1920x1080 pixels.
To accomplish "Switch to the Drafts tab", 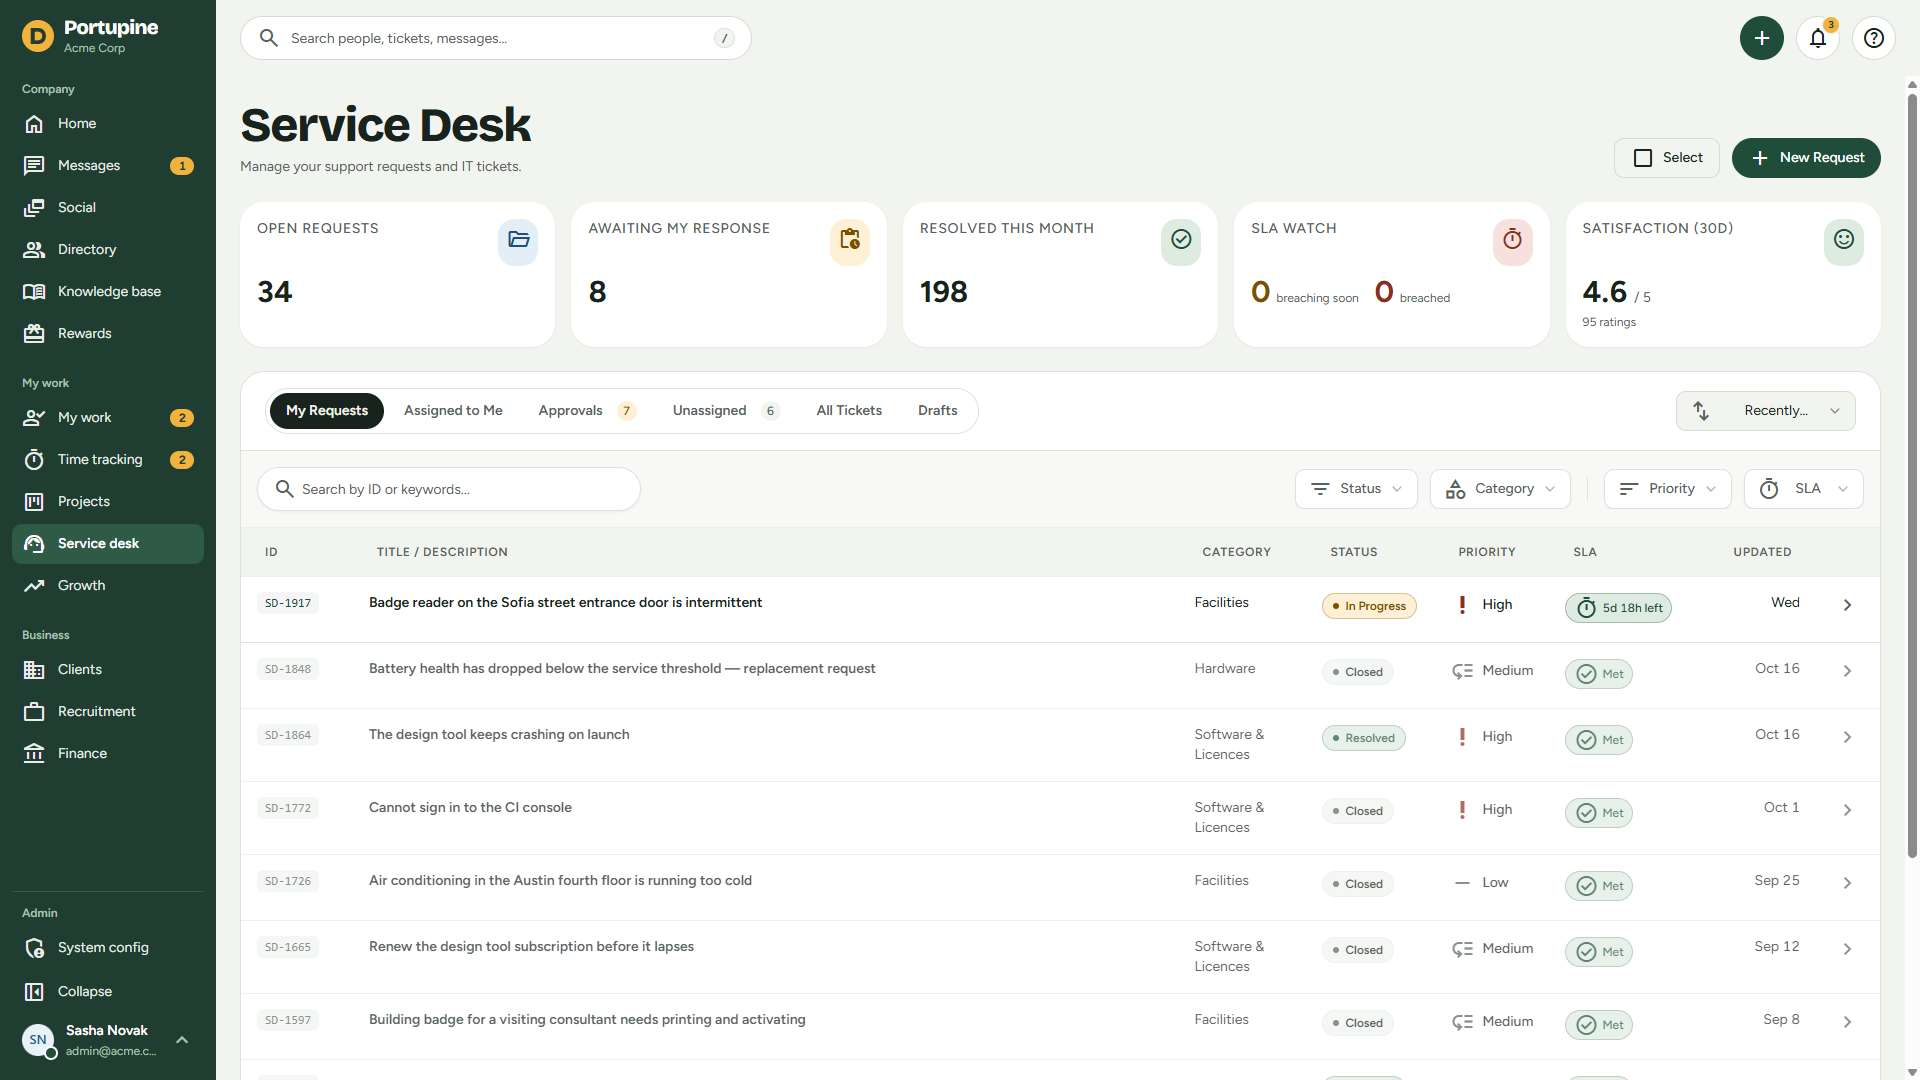I will click(938, 411).
